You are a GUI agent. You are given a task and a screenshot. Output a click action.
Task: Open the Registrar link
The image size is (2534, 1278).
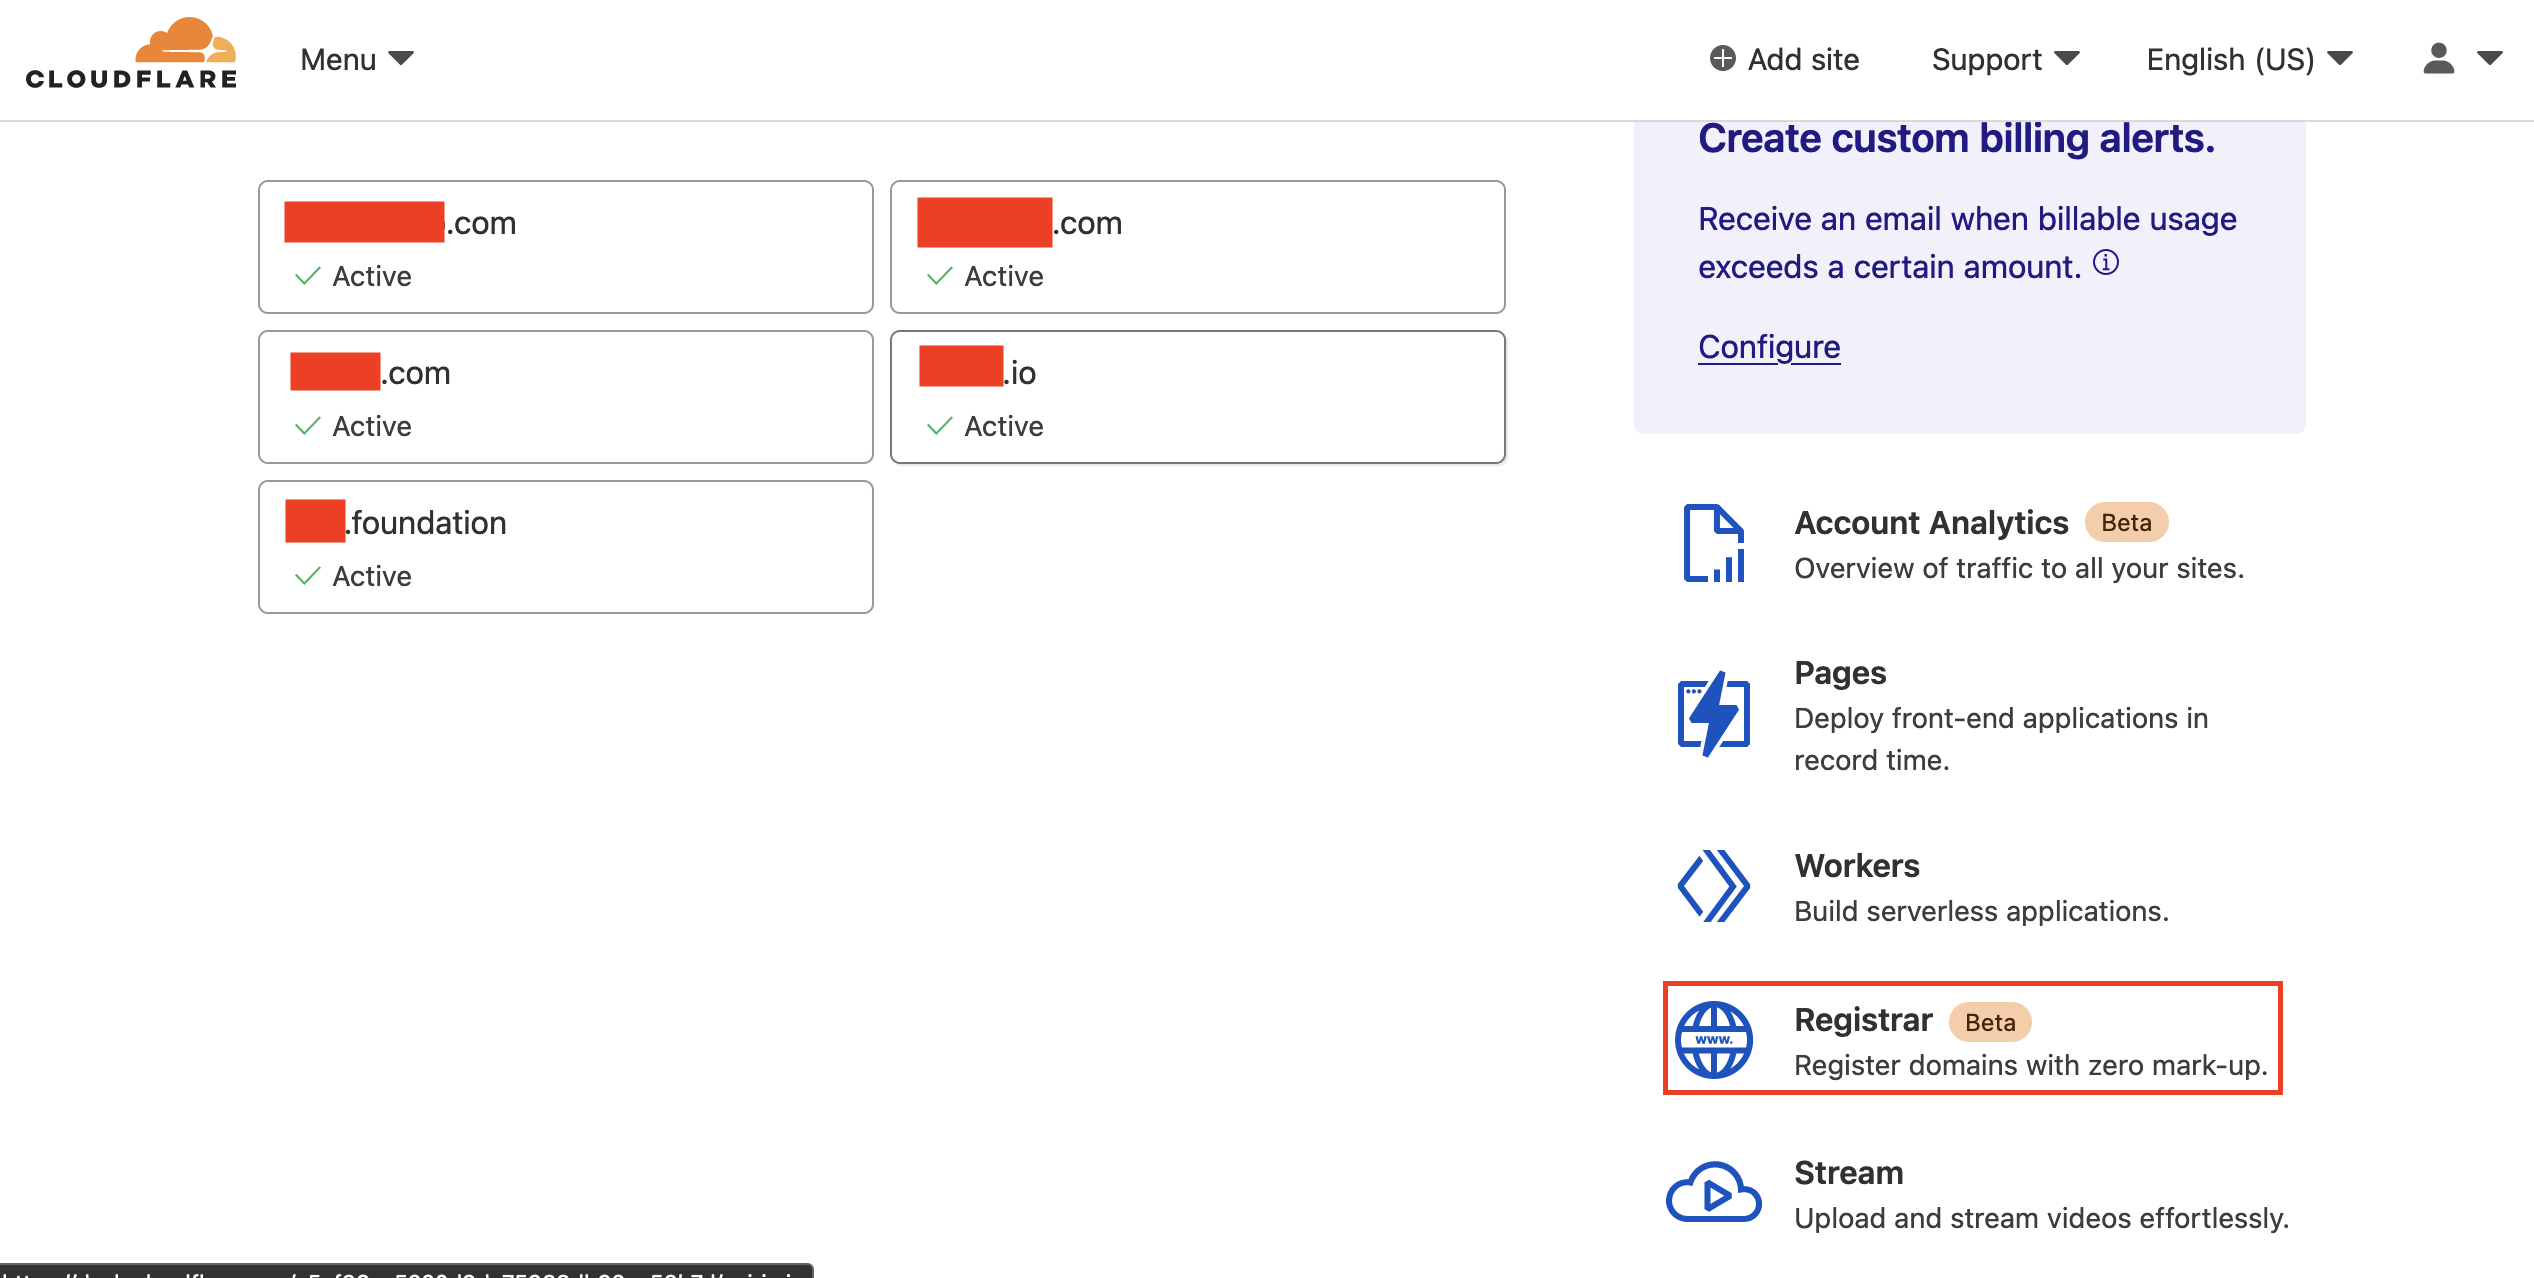coord(1863,1020)
